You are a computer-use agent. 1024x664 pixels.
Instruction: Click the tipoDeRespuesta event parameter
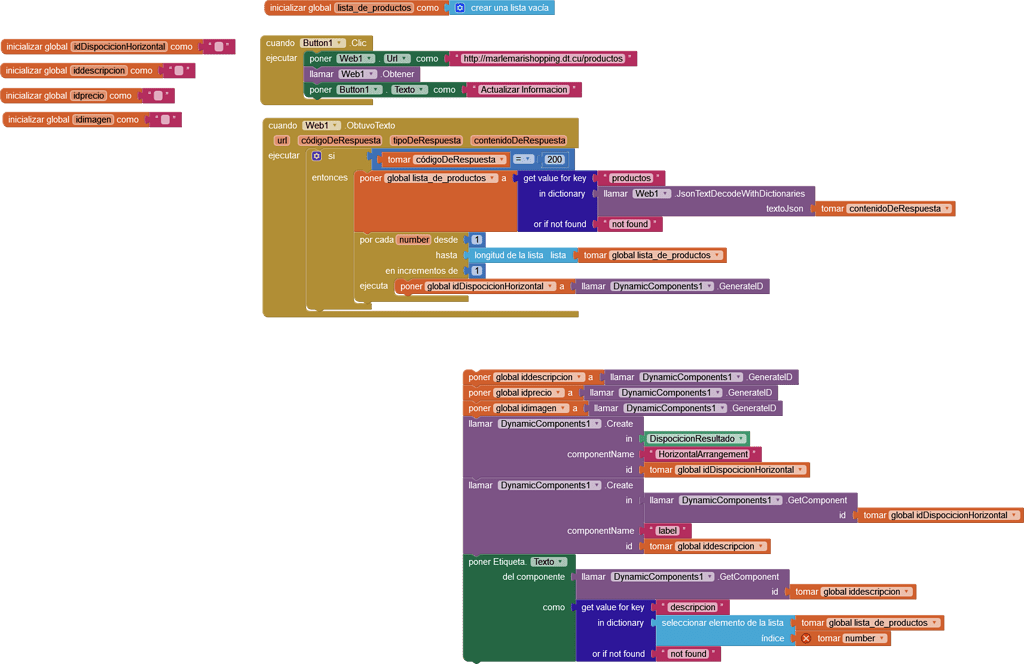426,141
